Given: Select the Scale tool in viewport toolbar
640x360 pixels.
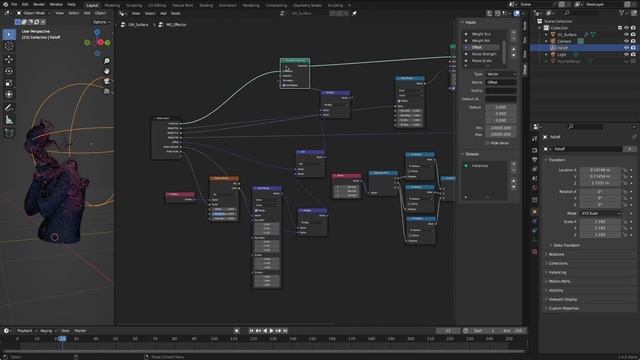Looking at the screenshot, I should click(x=9, y=83).
